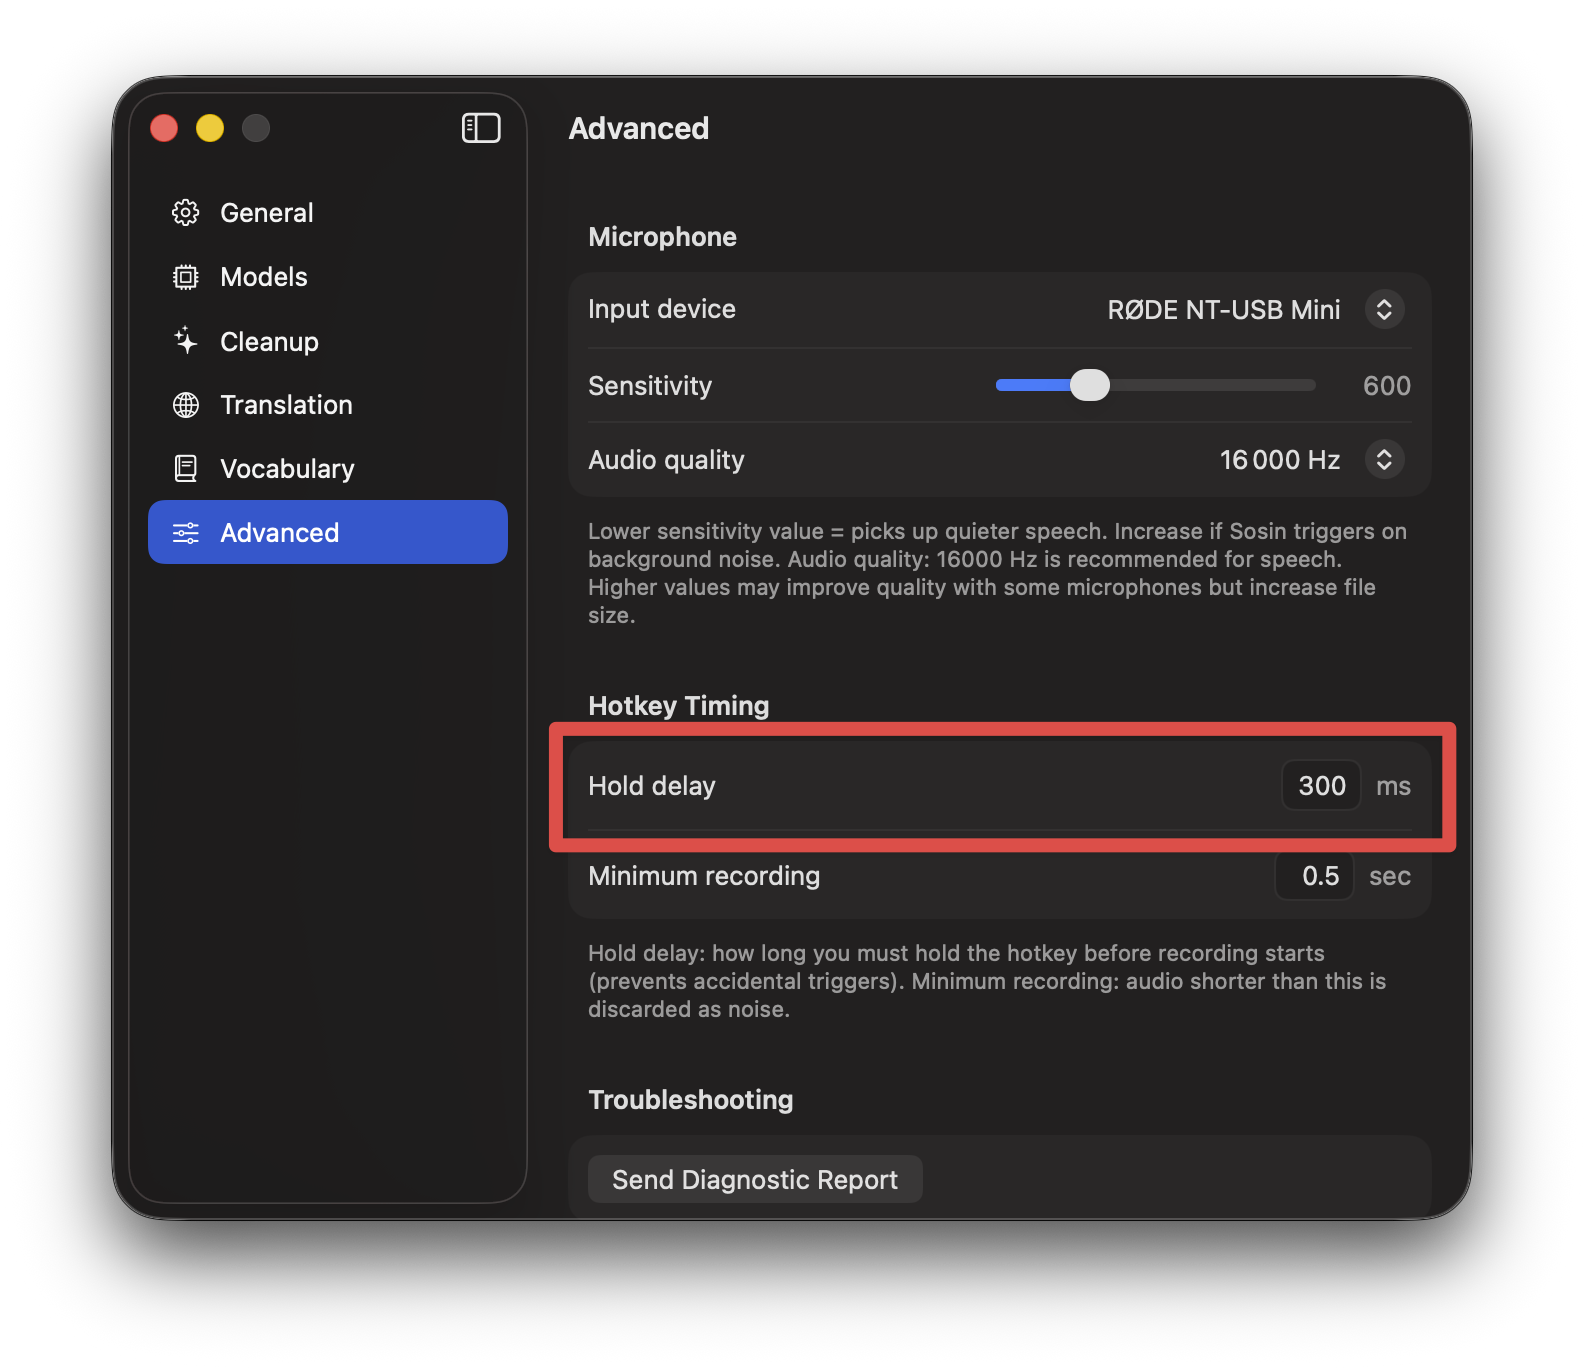Choose the 16 000 Hz quality value

tap(1279, 460)
